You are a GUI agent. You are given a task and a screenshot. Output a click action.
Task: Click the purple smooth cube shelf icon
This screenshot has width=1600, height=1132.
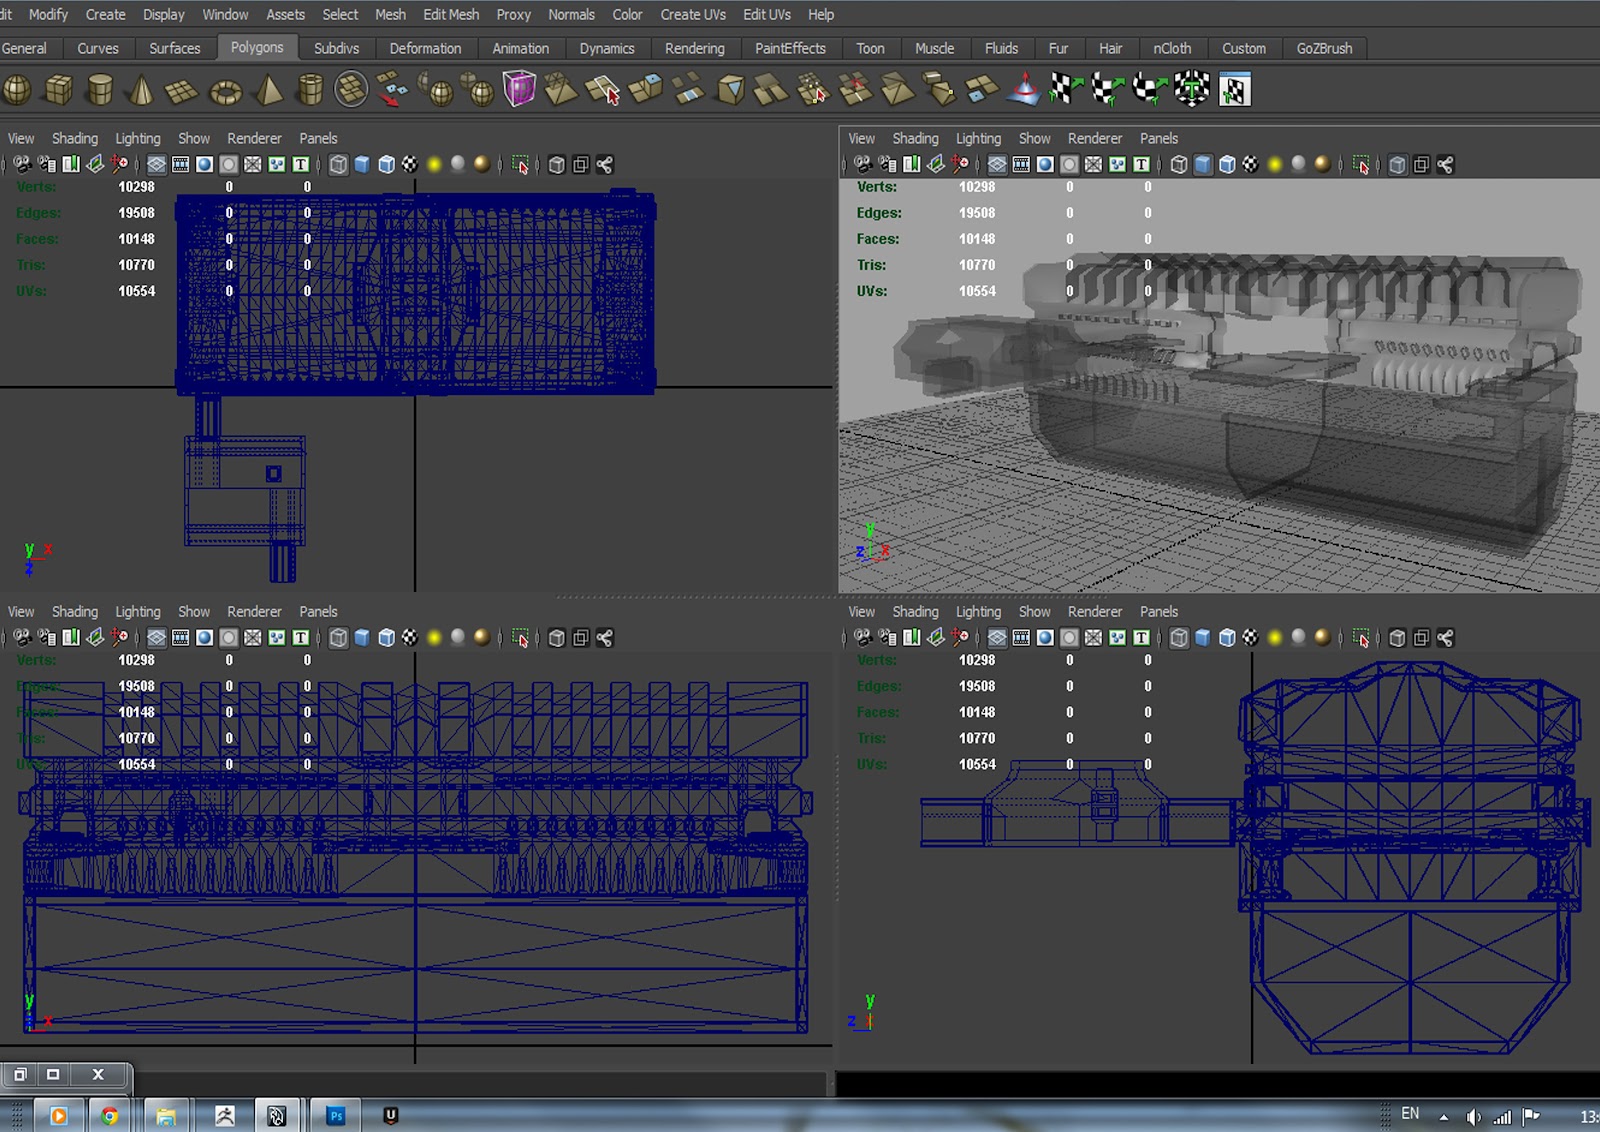coord(518,89)
